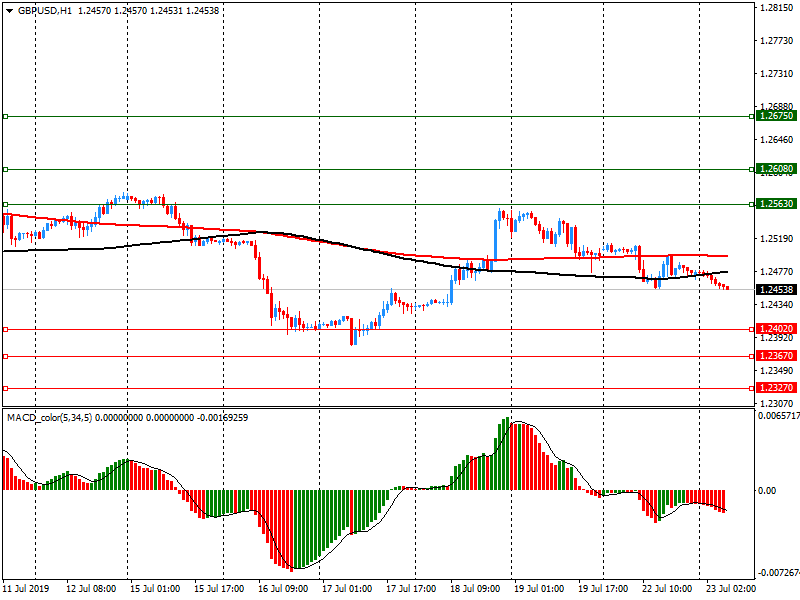800x600 pixels.
Task: Click the 18 Jul 09:00 time label
Action: tap(475, 589)
